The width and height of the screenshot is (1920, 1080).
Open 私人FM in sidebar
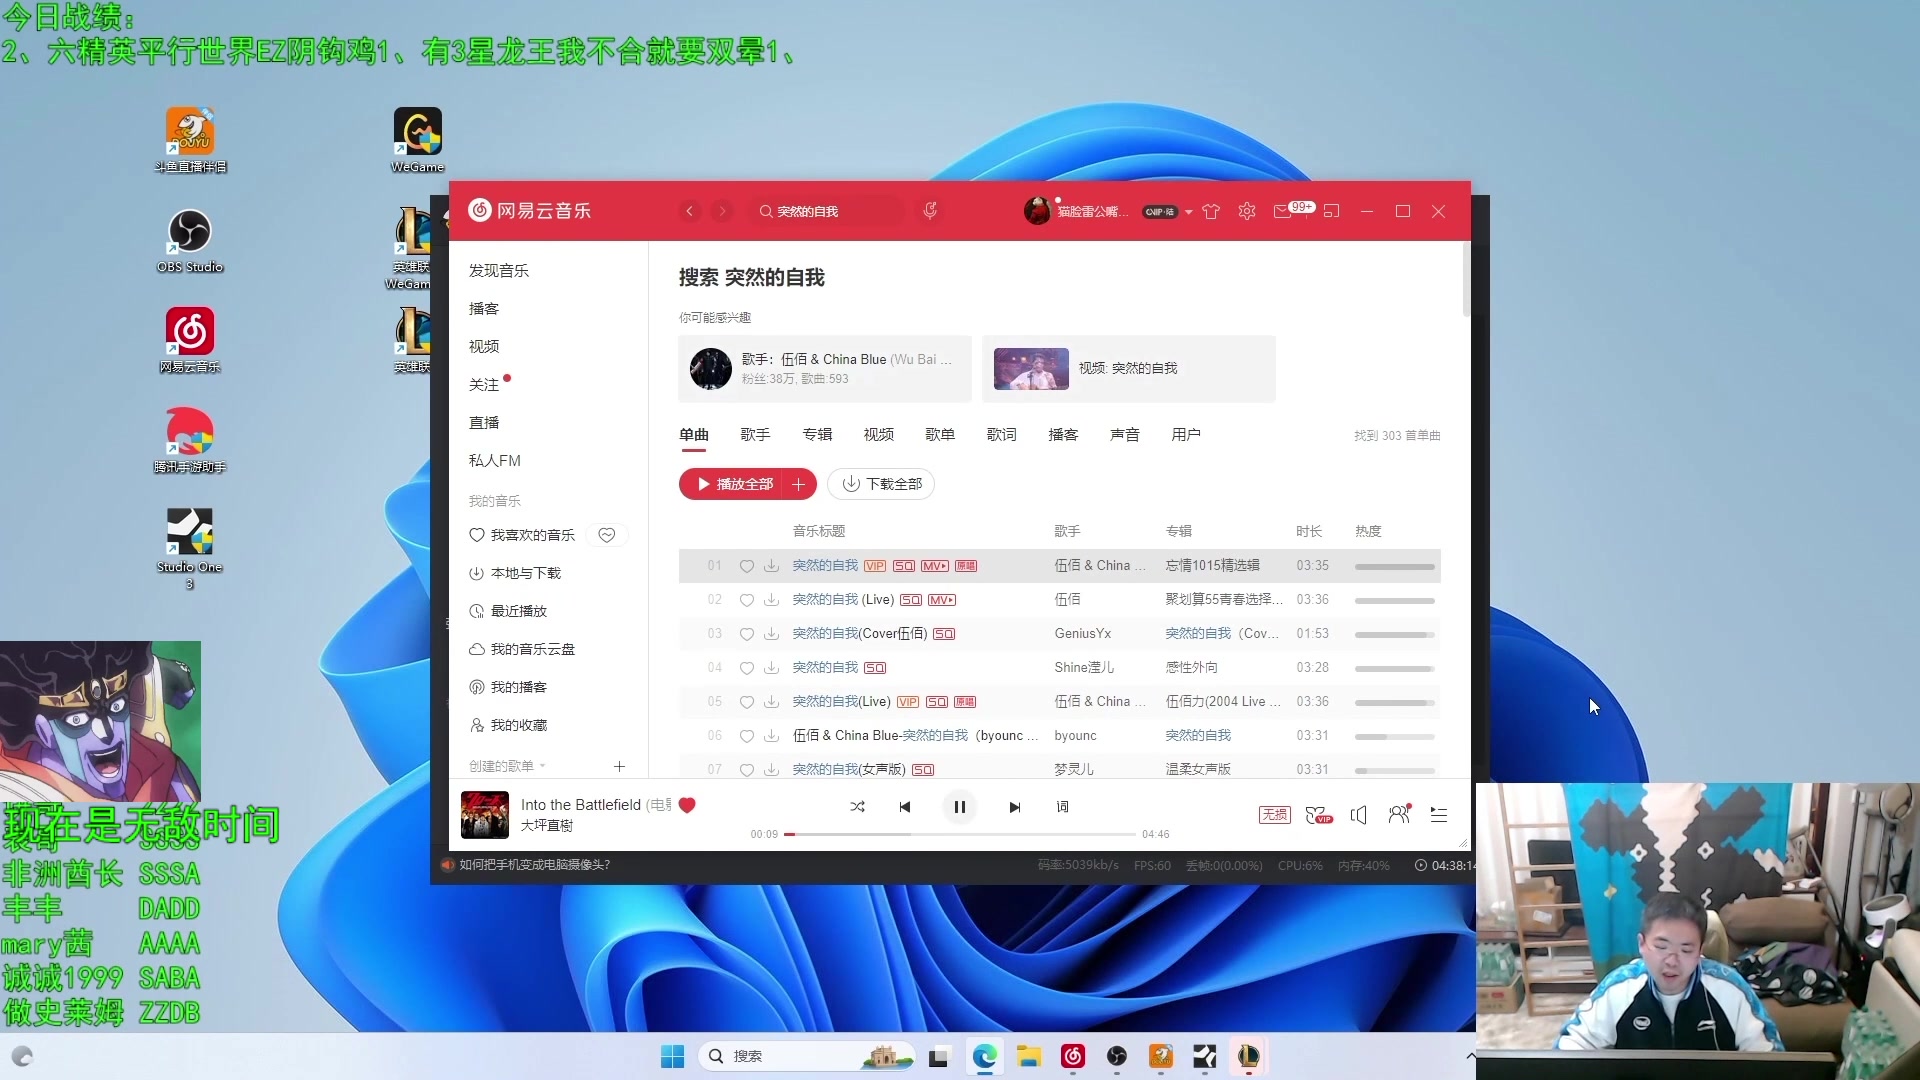[495, 461]
